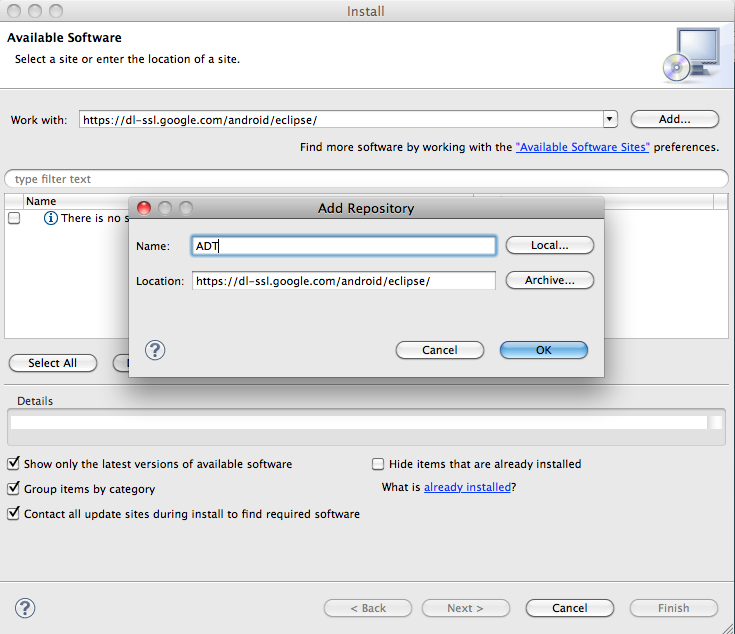
Task: Enable 'Hide items that are already installed'
Action: coord(378,464)
